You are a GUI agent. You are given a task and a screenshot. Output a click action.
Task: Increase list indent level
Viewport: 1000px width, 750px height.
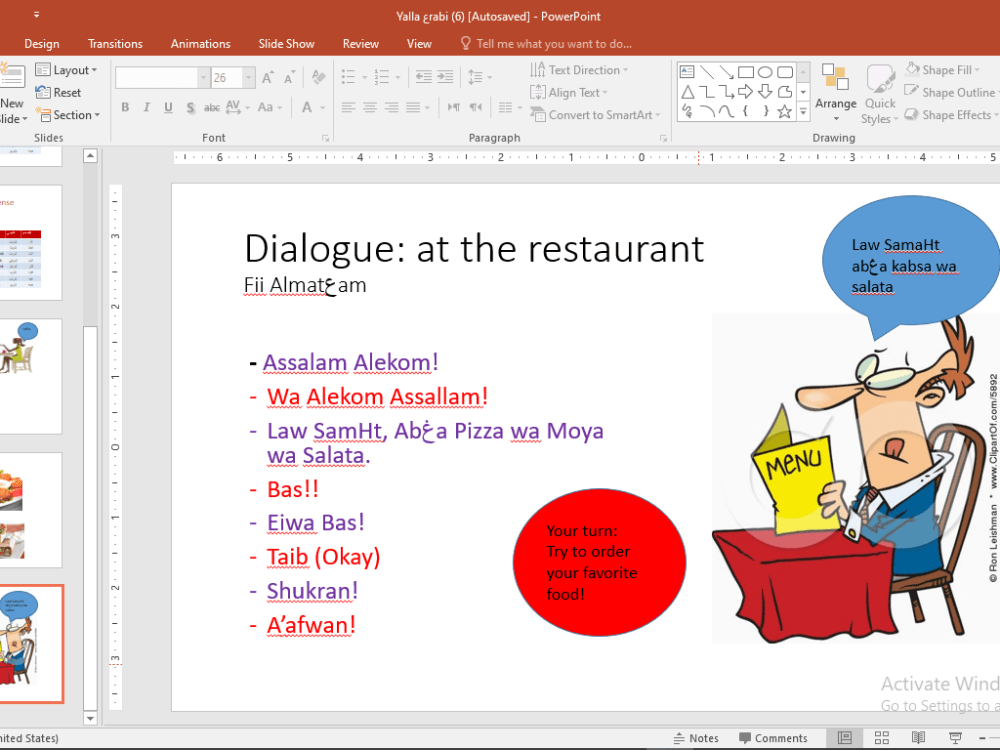(x=445, y=78)
